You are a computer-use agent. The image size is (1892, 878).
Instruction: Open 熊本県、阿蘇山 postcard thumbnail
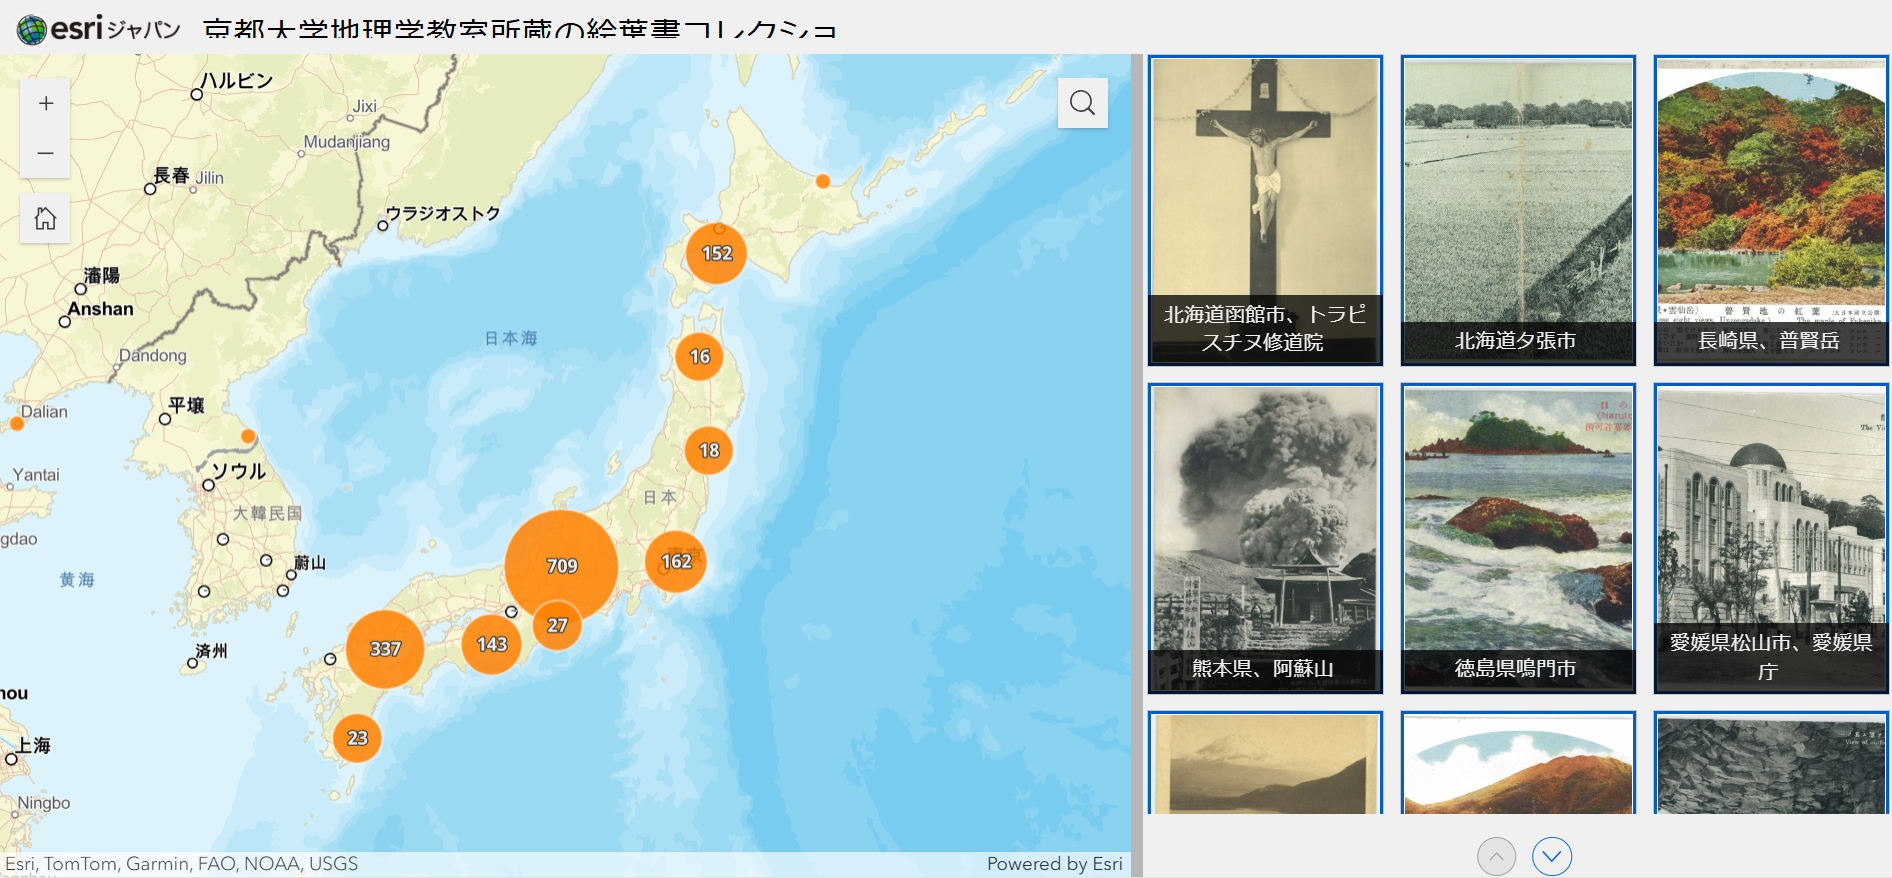click(1265, 538)
